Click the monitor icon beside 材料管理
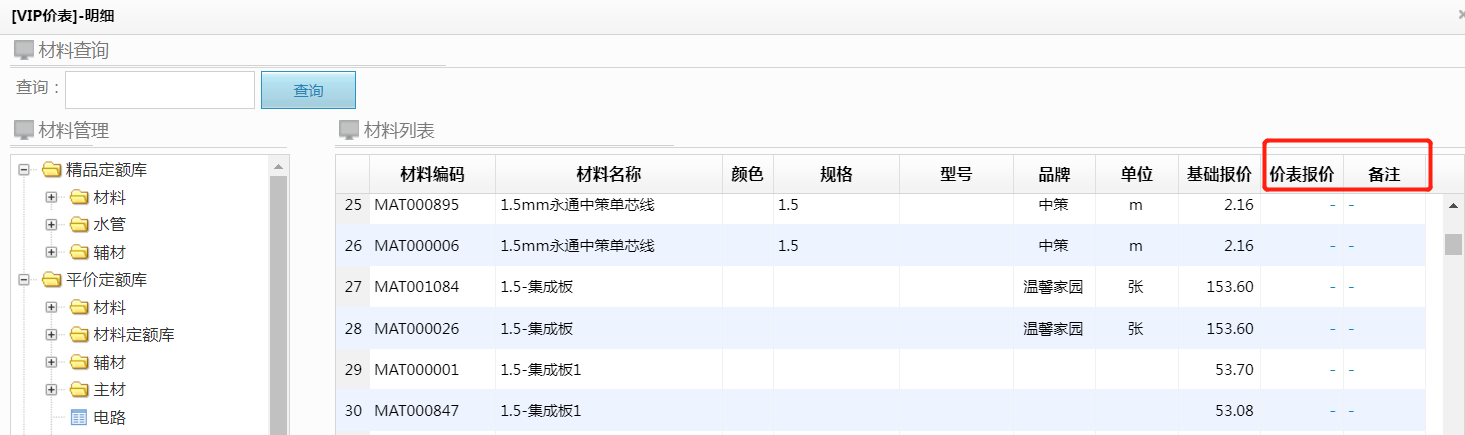This screenshot has height=435, width=1465. tap(22, 130)
